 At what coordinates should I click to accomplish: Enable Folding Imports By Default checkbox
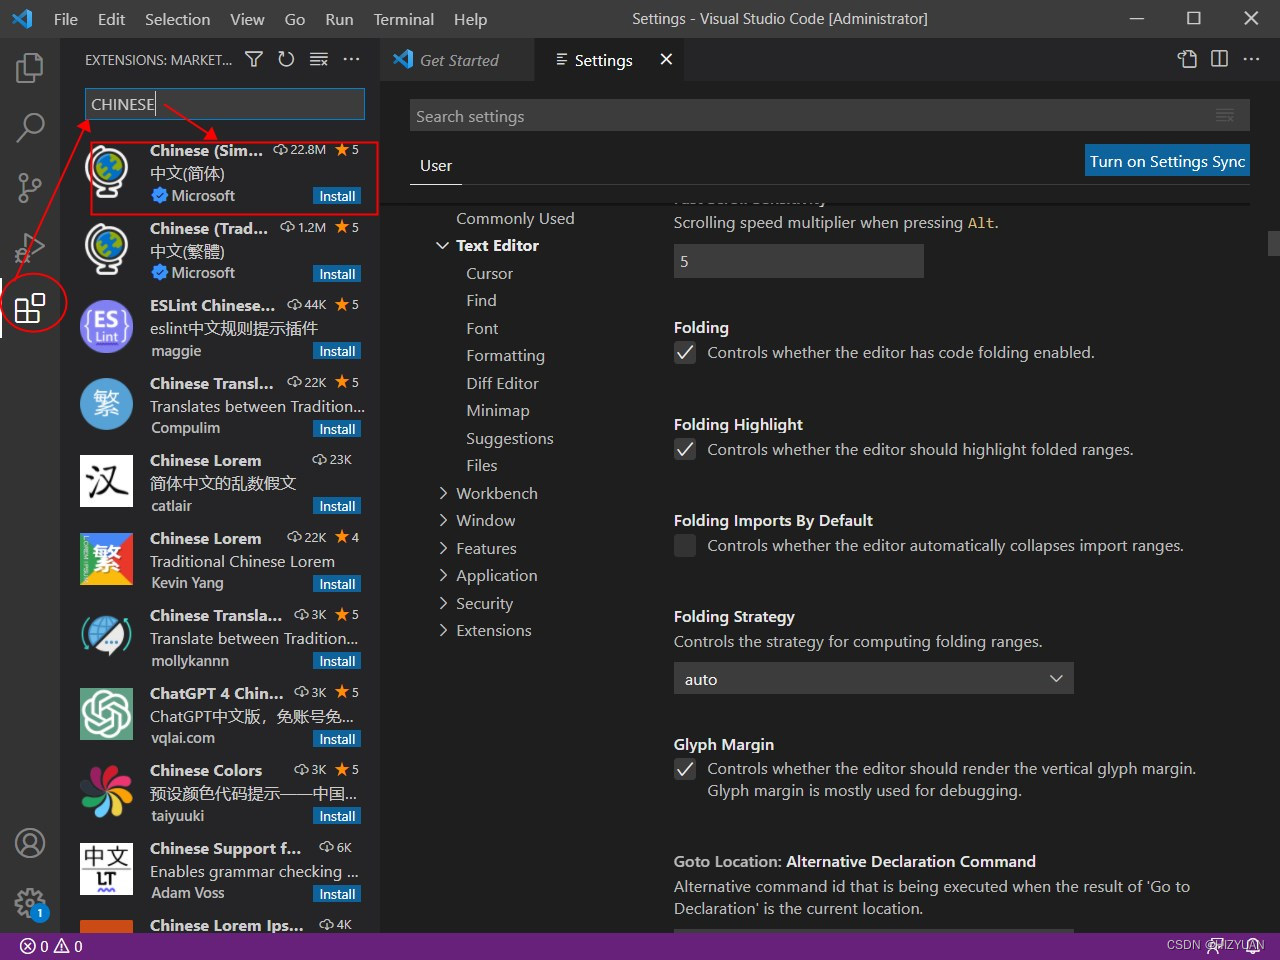click(x=685, y=545)
